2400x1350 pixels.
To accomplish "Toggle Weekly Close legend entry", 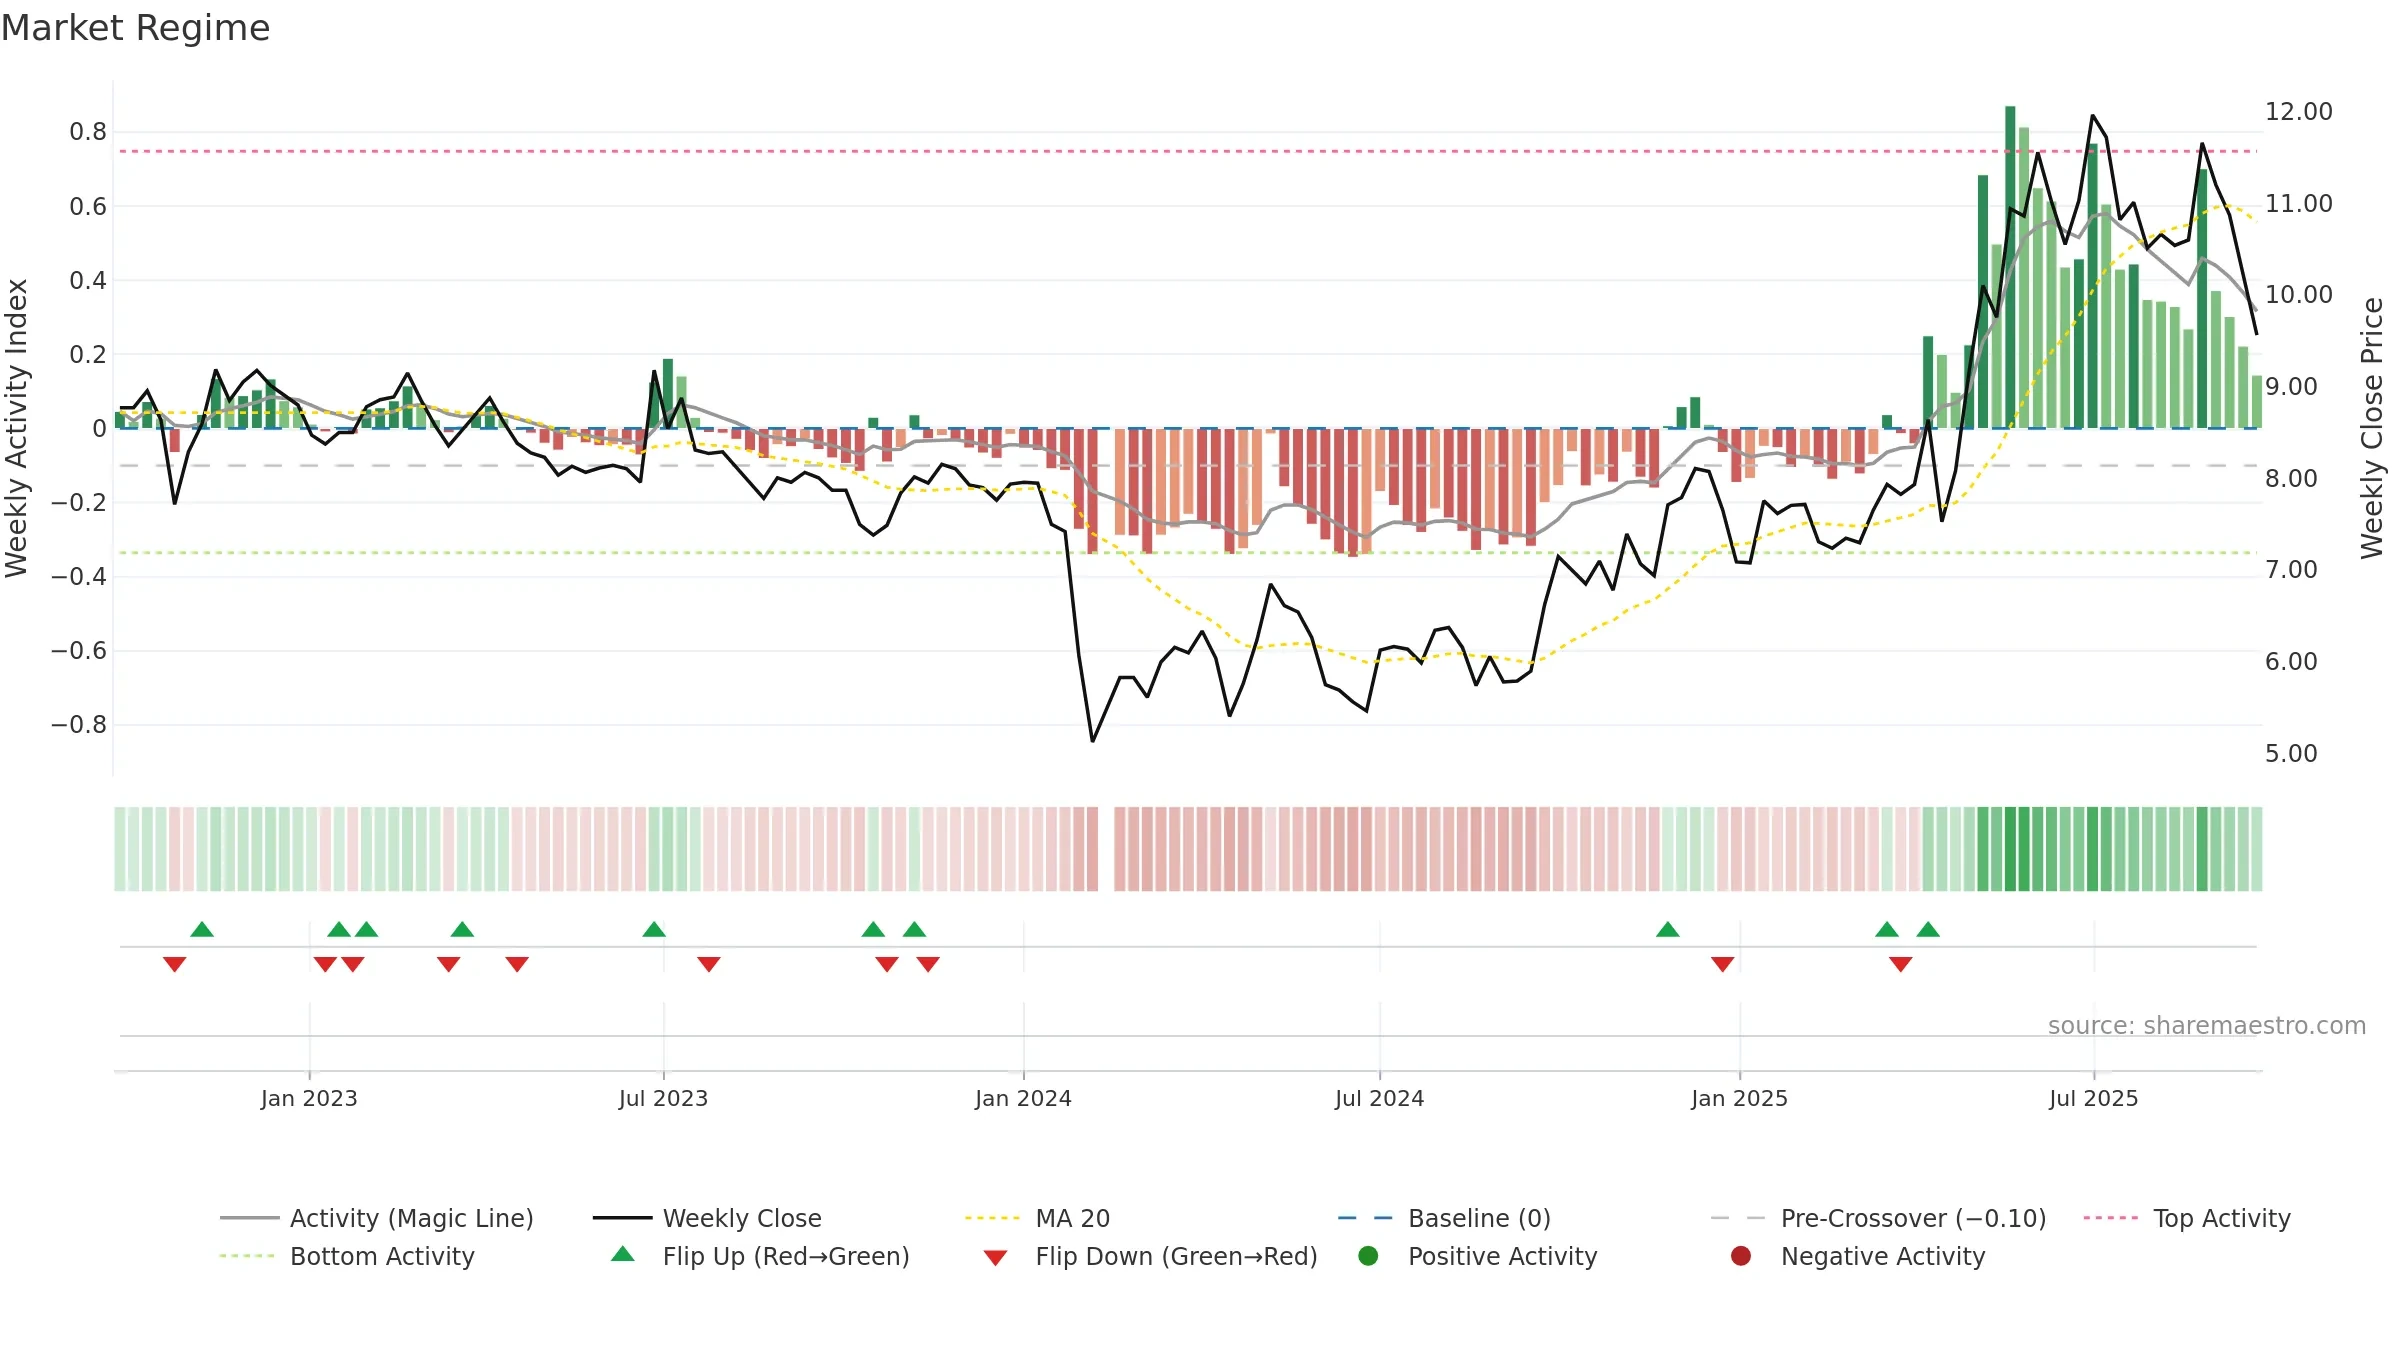I will tap(707, 1218).
